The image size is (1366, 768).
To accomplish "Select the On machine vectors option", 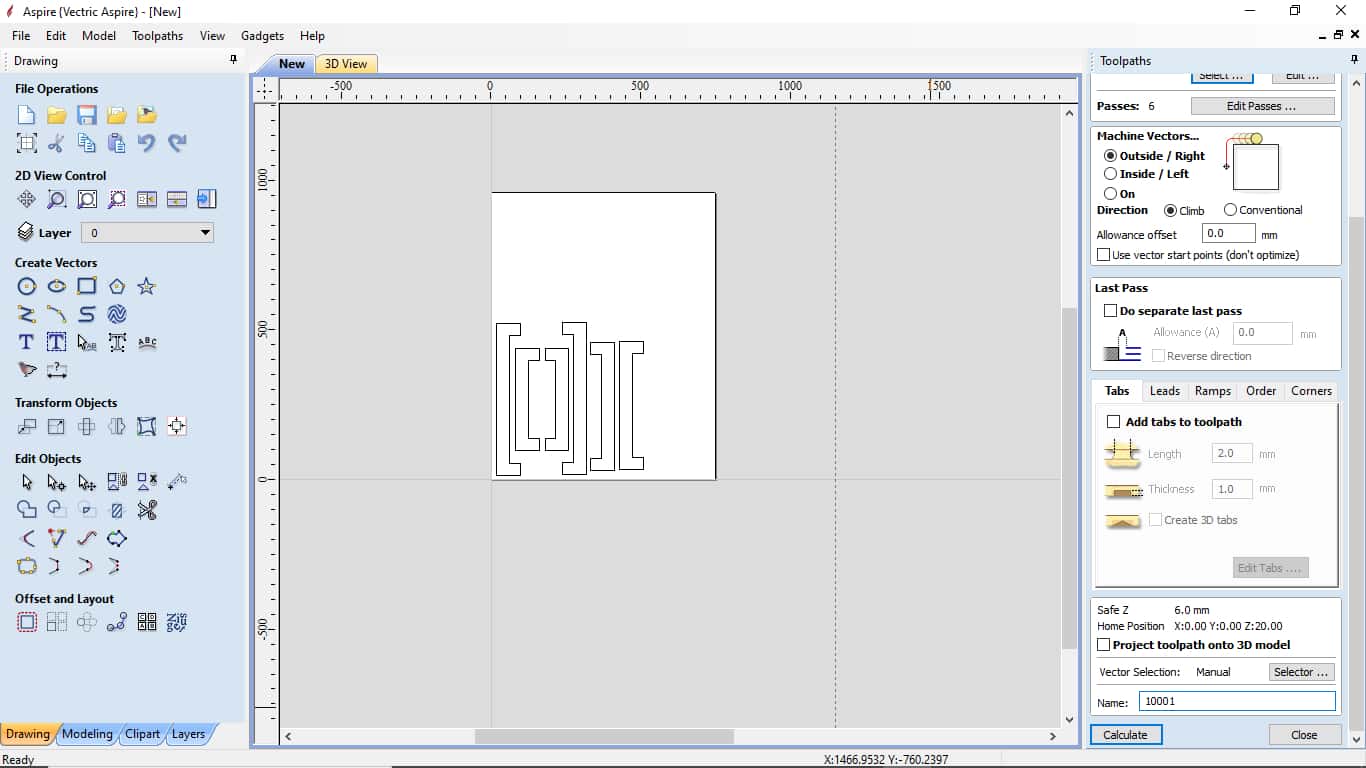I will (1110, 194).
